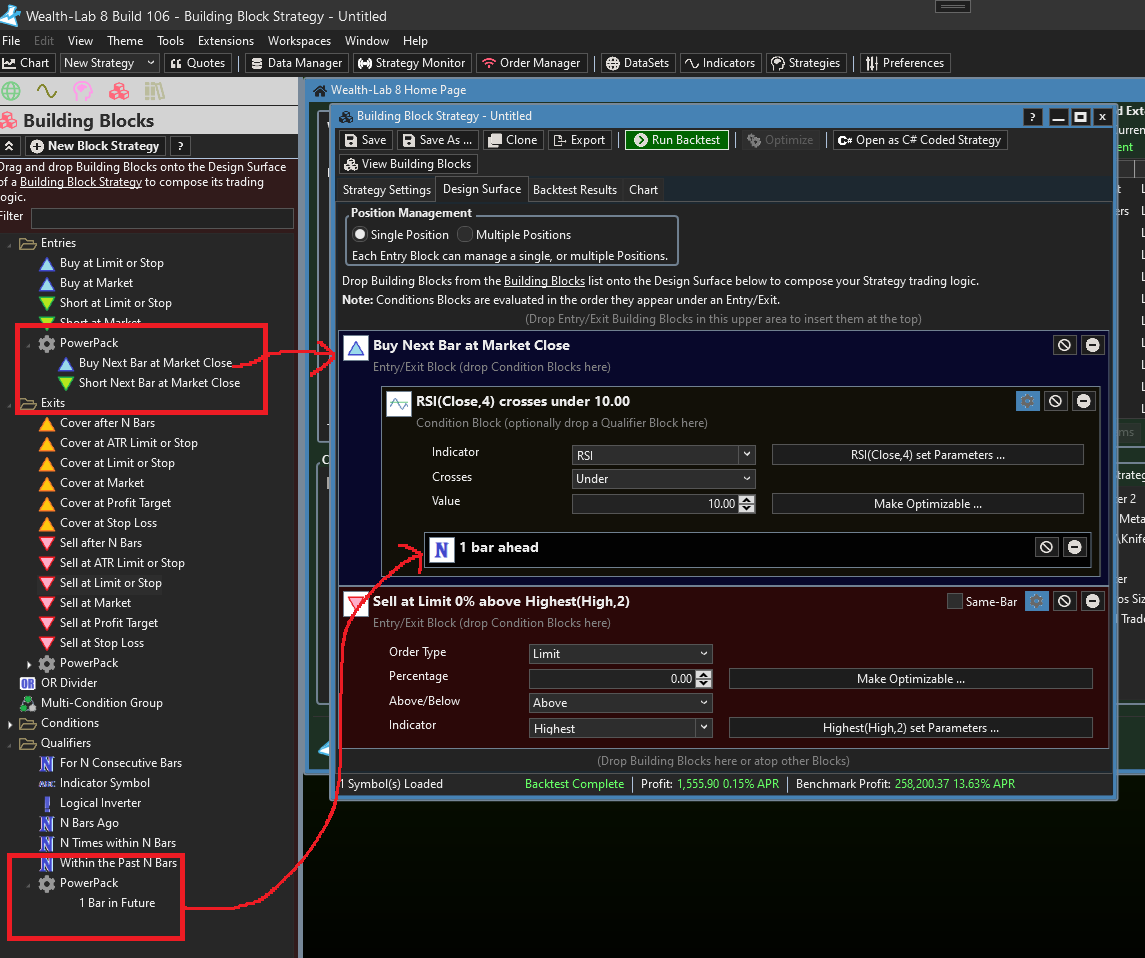This screenshot has width=1145, height=958.
Task: Open the Quotes tool
Action: 198,63
